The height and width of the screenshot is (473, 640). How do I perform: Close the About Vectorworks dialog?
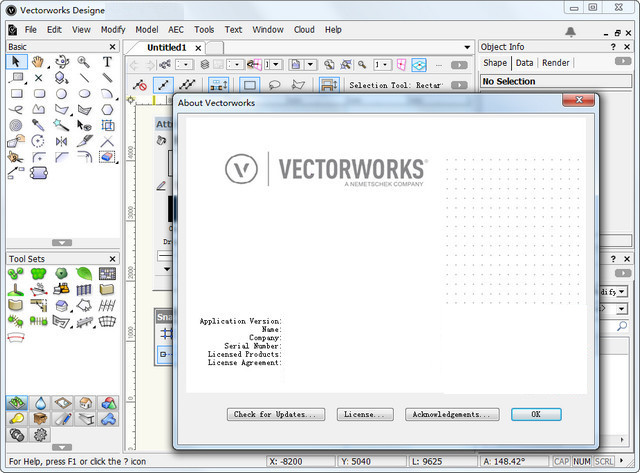pyautogui.click(x=578, y=100)
